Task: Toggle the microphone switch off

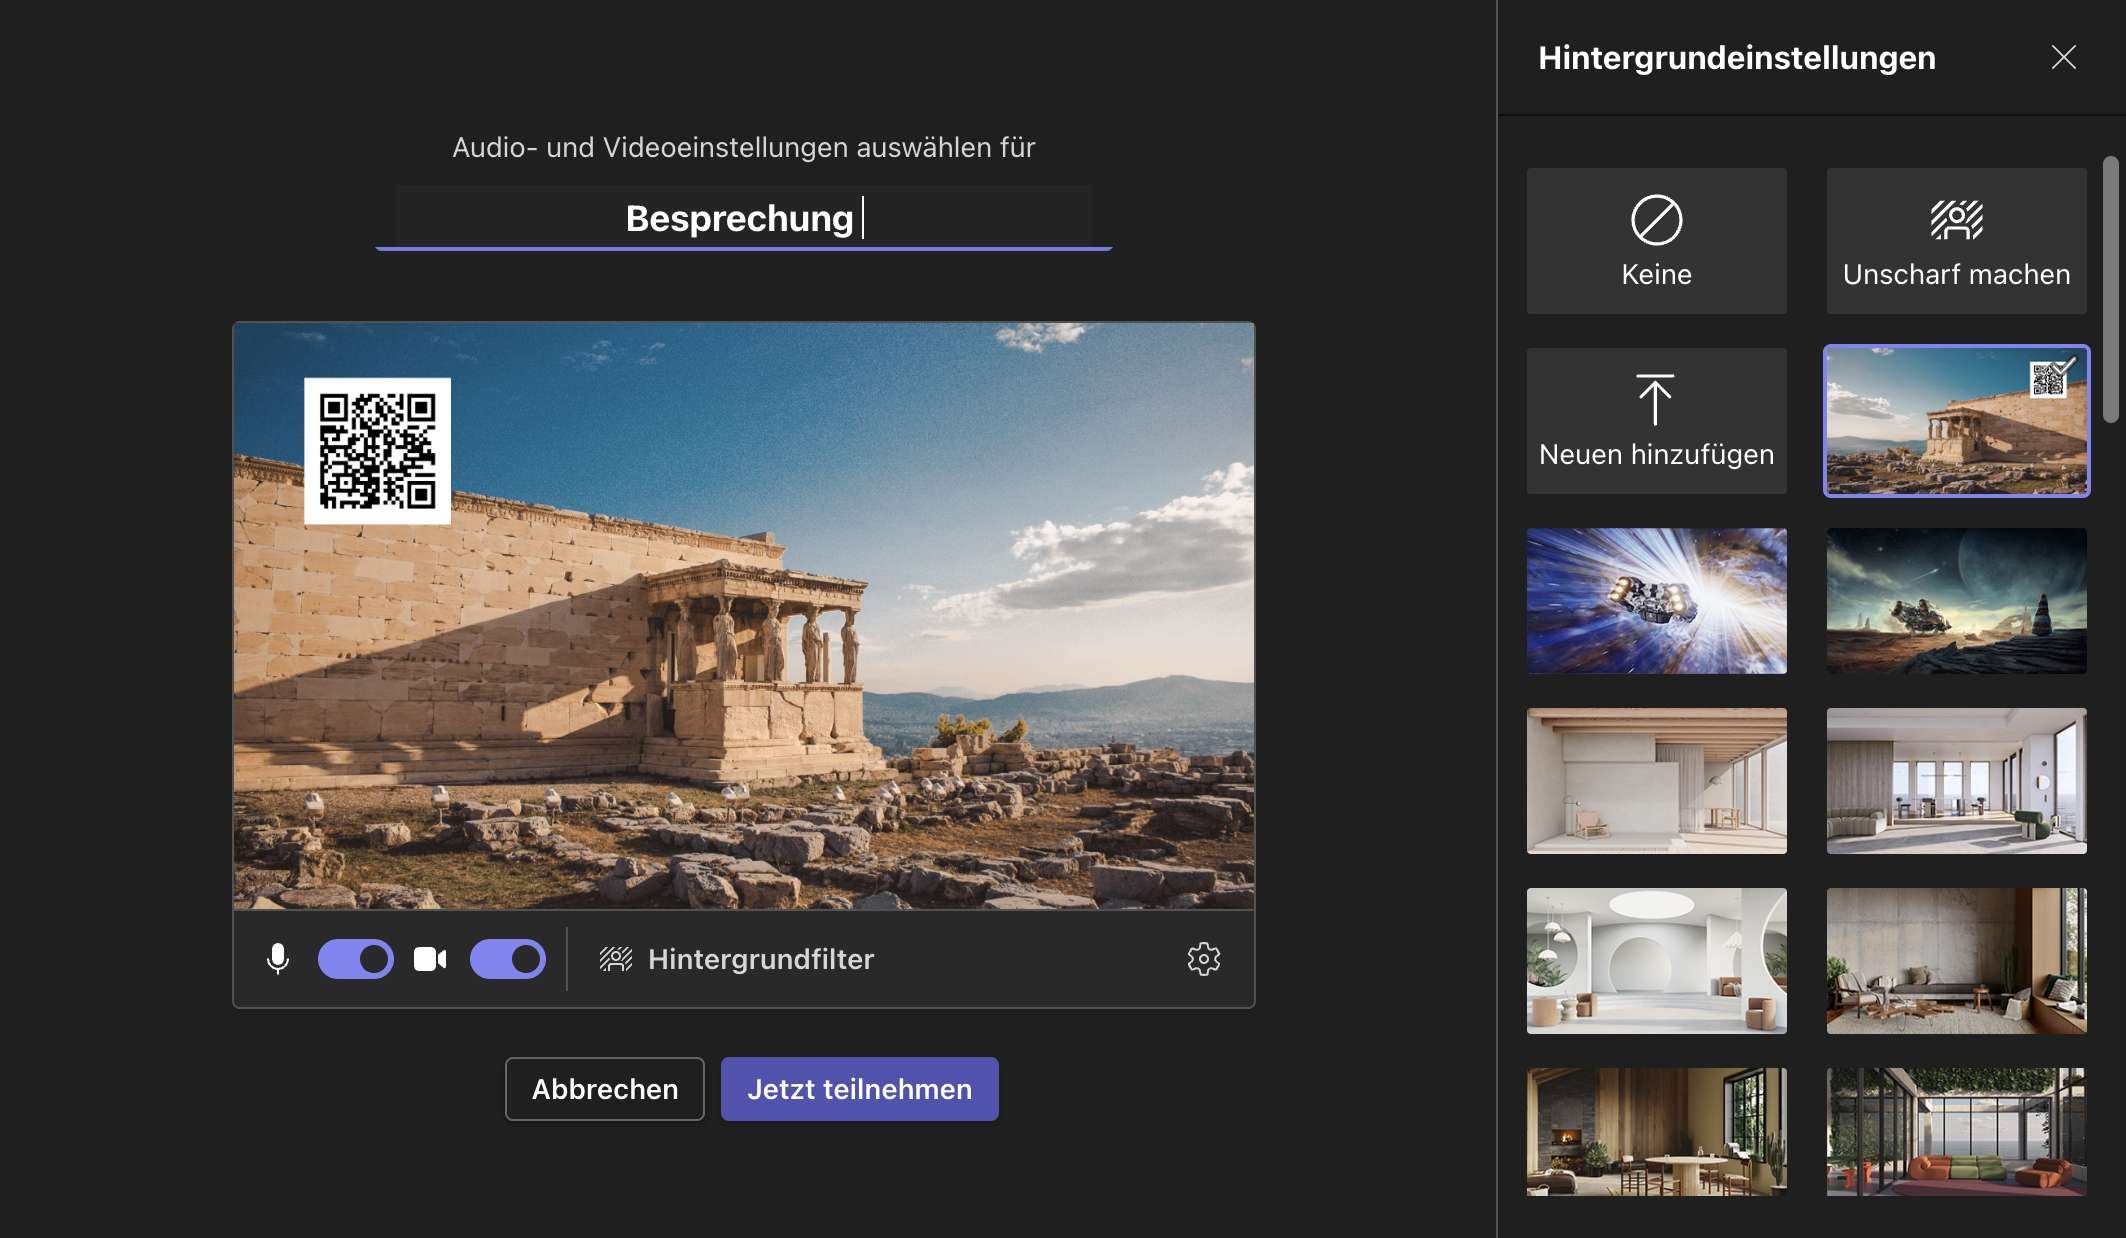Action: tap(356, 959)
